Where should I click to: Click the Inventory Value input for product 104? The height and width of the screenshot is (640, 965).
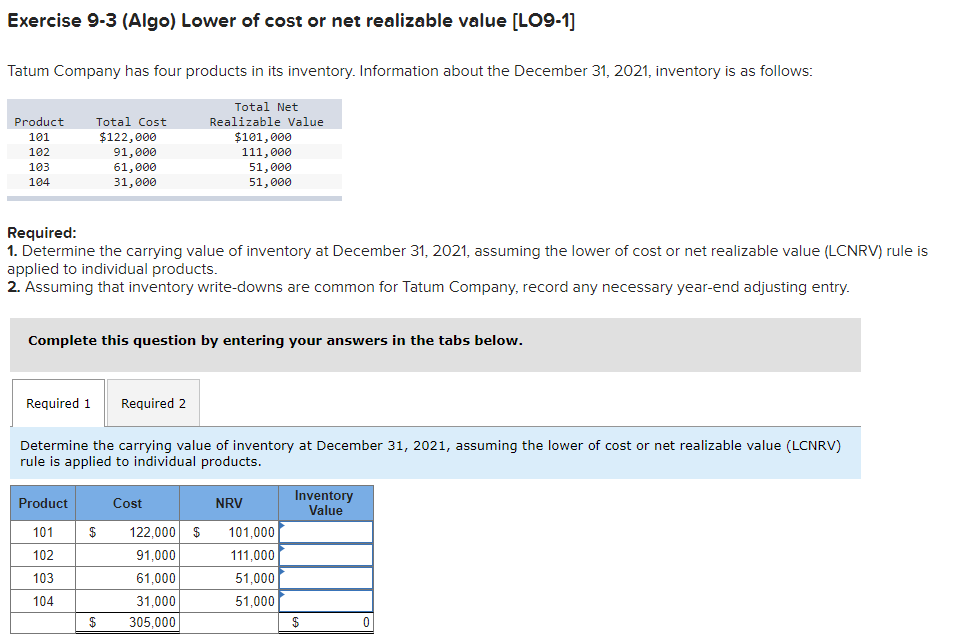click(x=325, y=601)
